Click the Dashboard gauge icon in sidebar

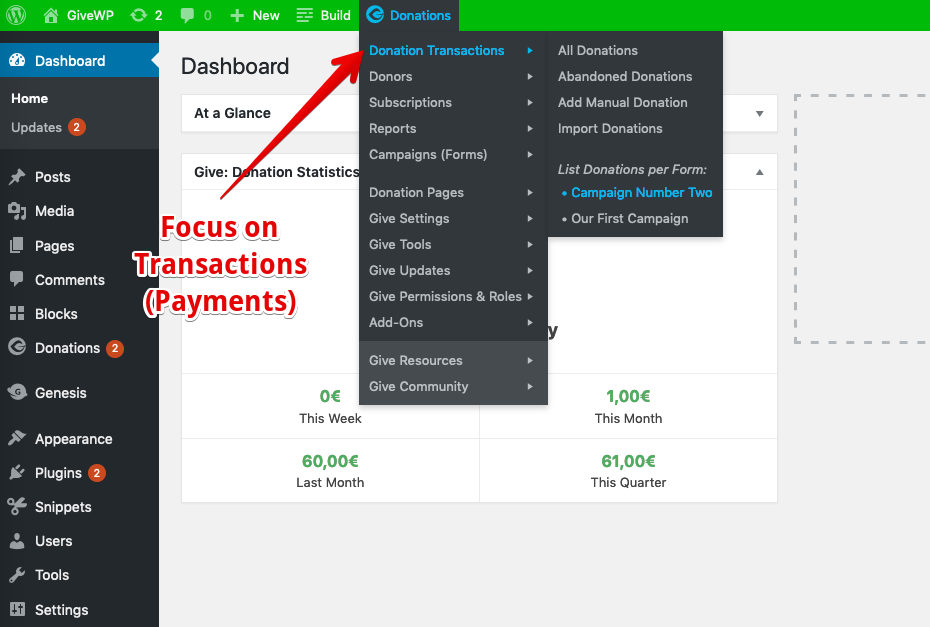tap(17, 60)
